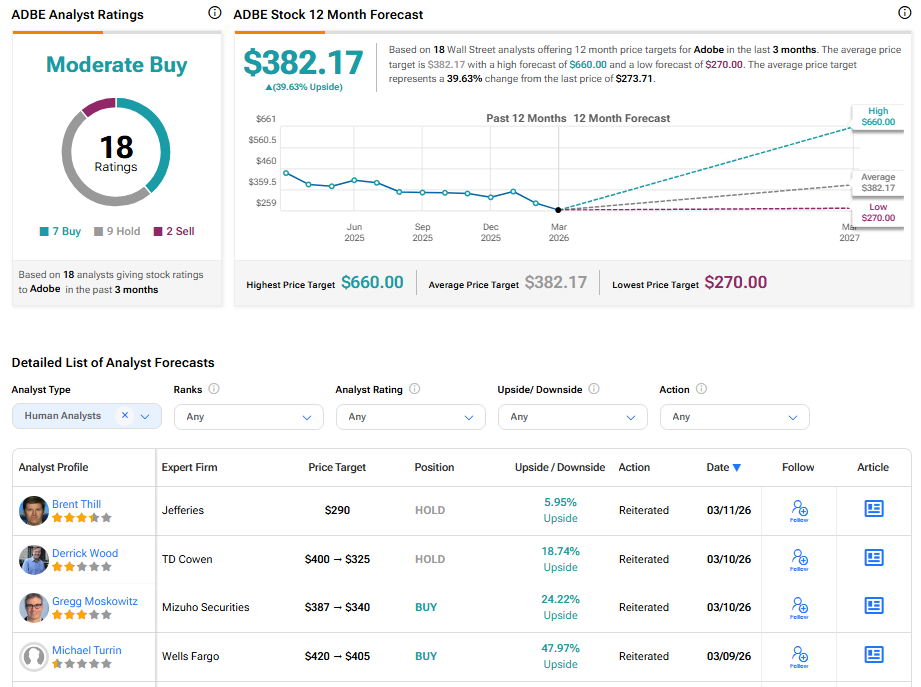The width and height of the screenshot is (921, 687).
Task: Follow analyst Michael Turrin
Action: coord(799,655)
